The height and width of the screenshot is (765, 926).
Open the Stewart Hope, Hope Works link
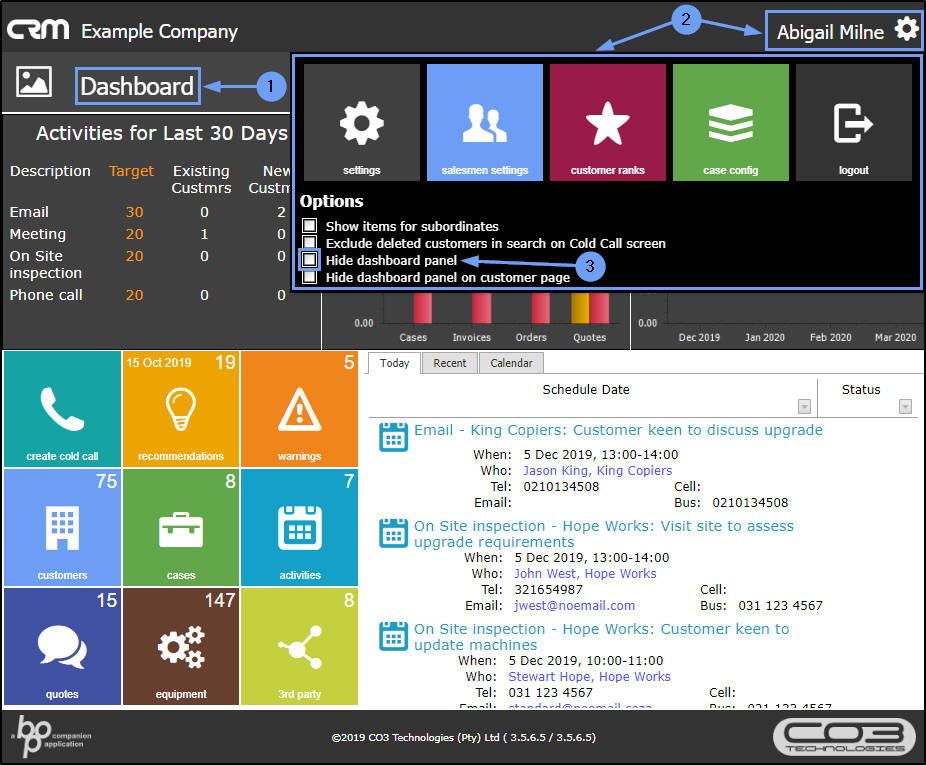point(589,676)
